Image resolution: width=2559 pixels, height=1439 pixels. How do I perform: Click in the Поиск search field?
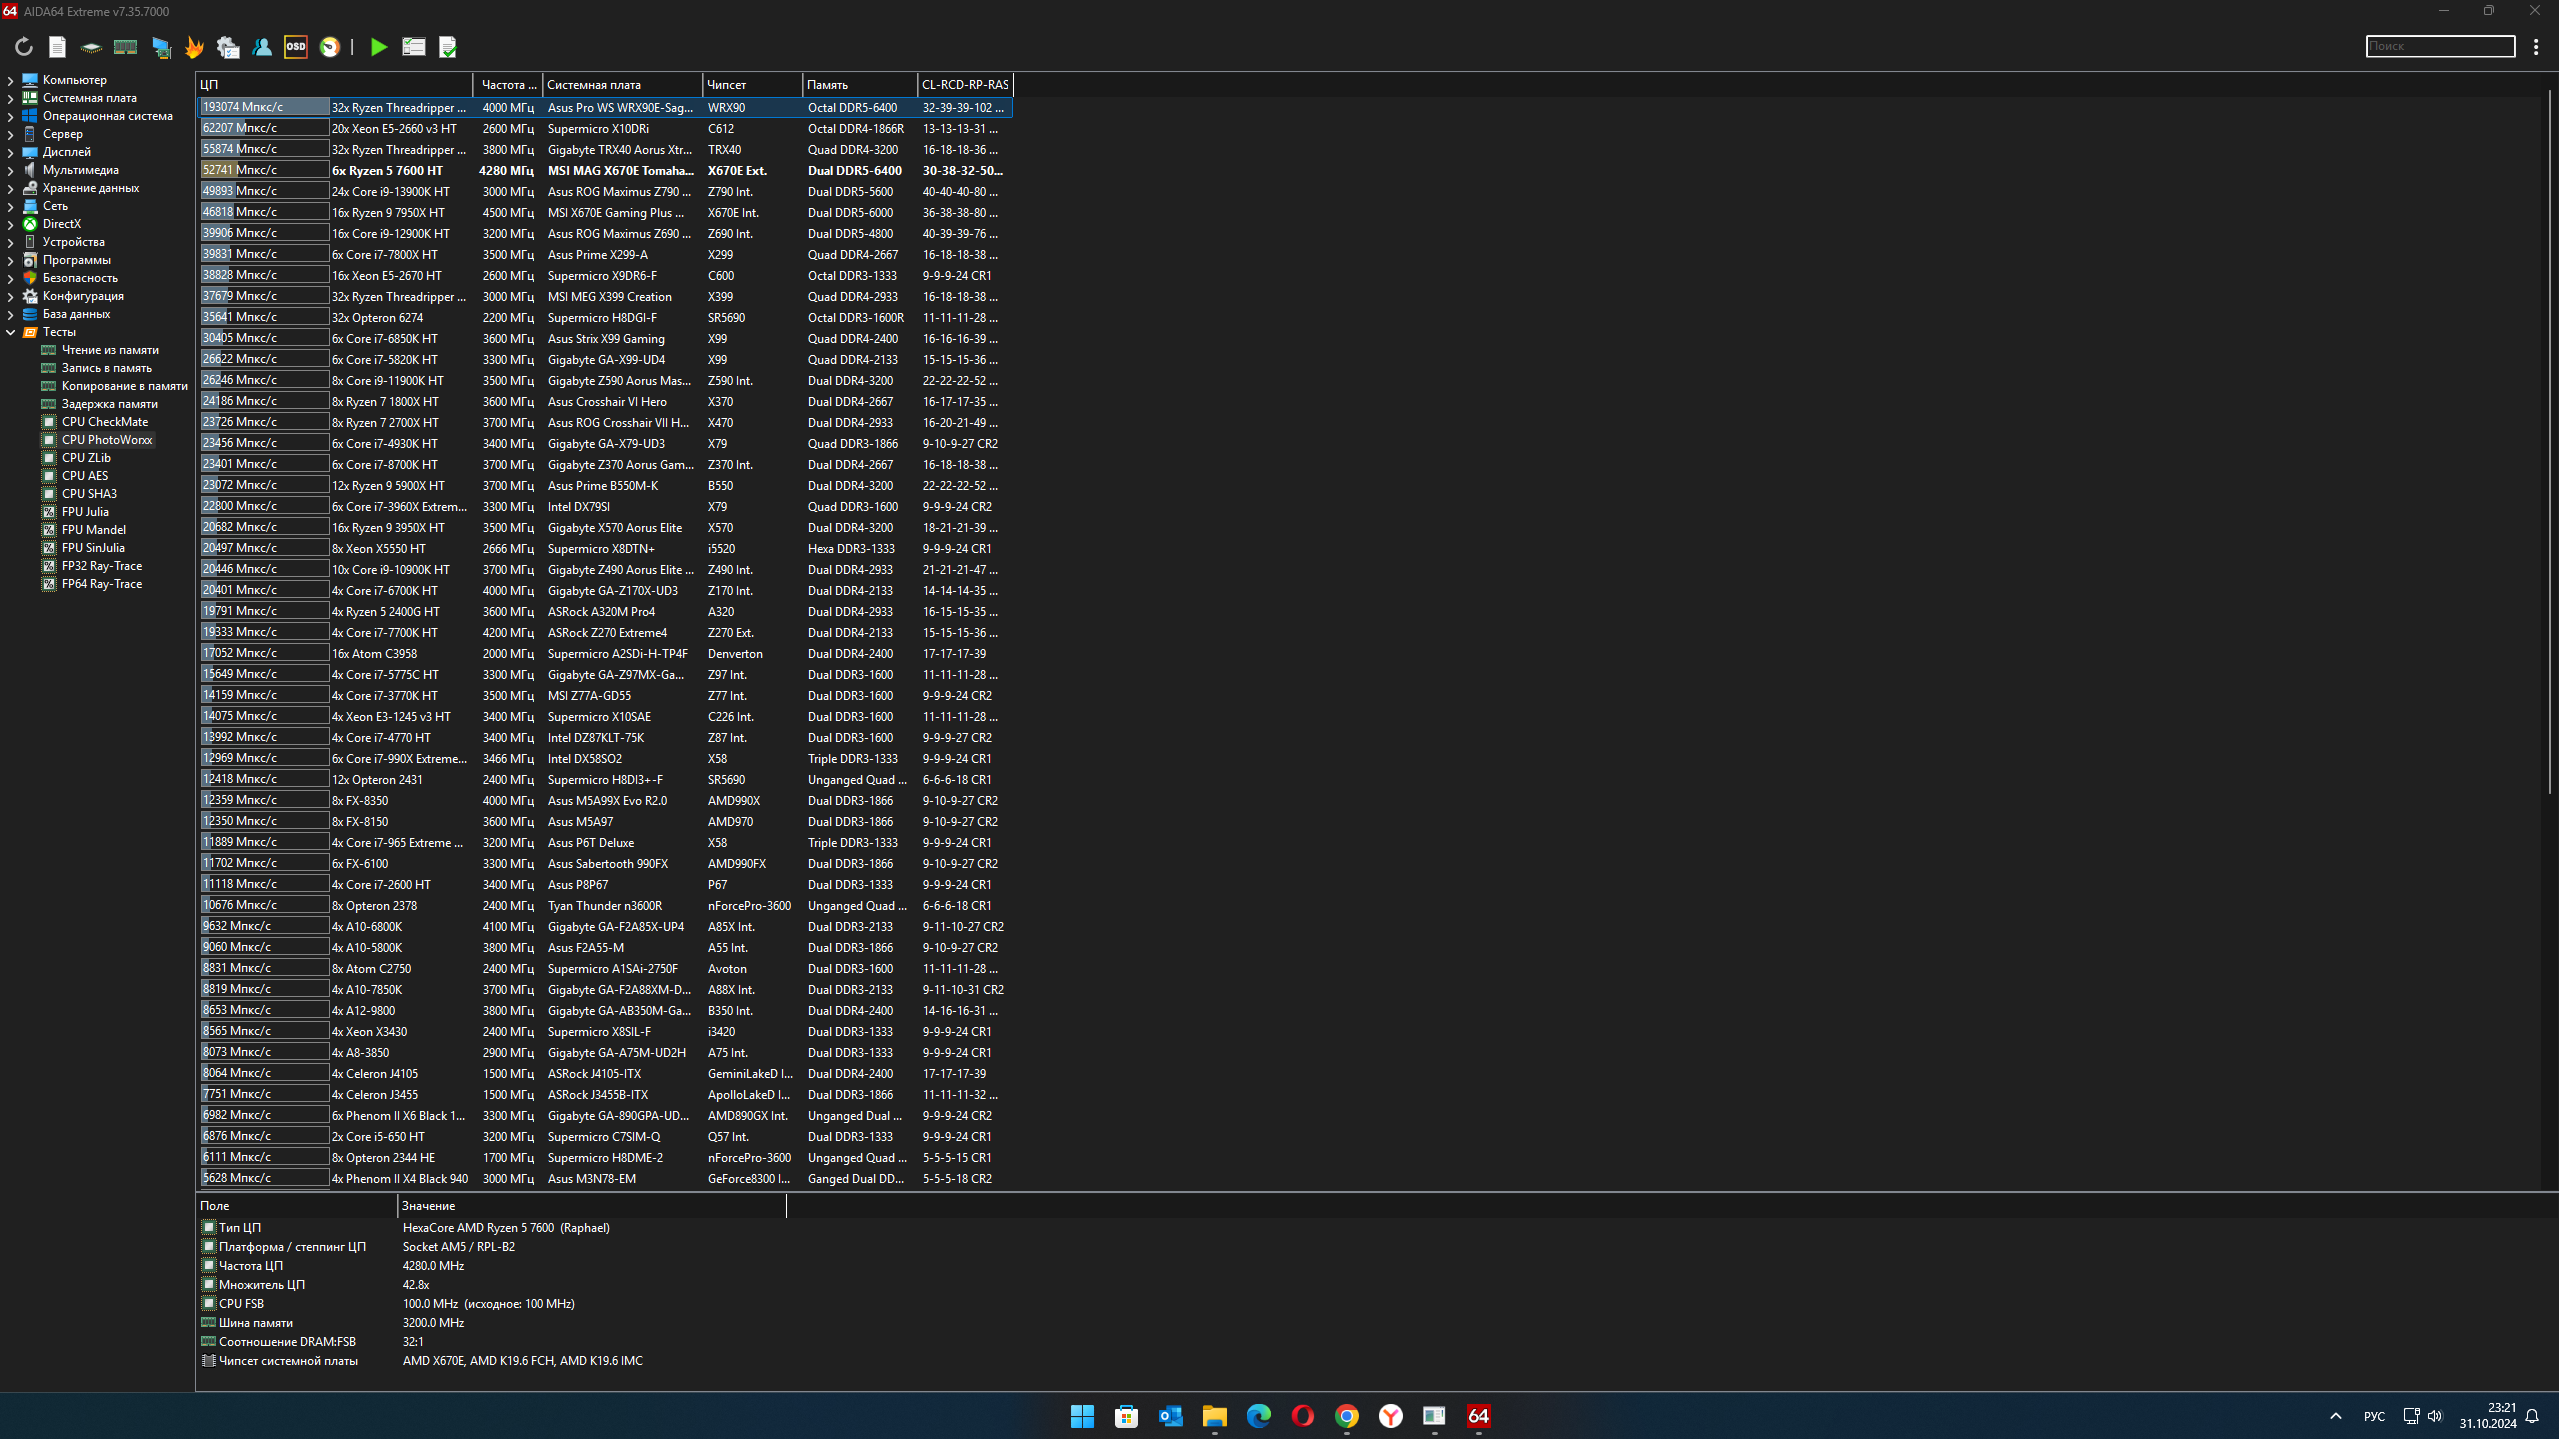(x=2439, y=46)
